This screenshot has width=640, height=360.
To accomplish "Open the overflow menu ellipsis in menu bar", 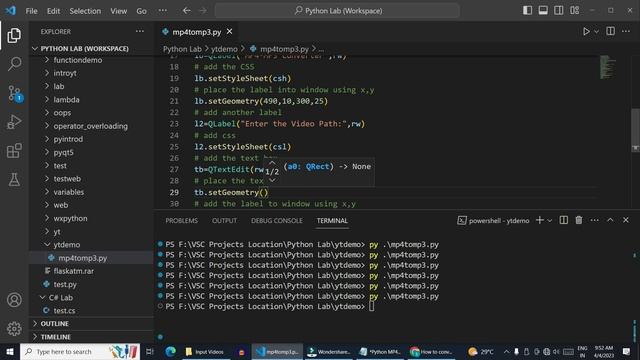I will tap(162, 11).
